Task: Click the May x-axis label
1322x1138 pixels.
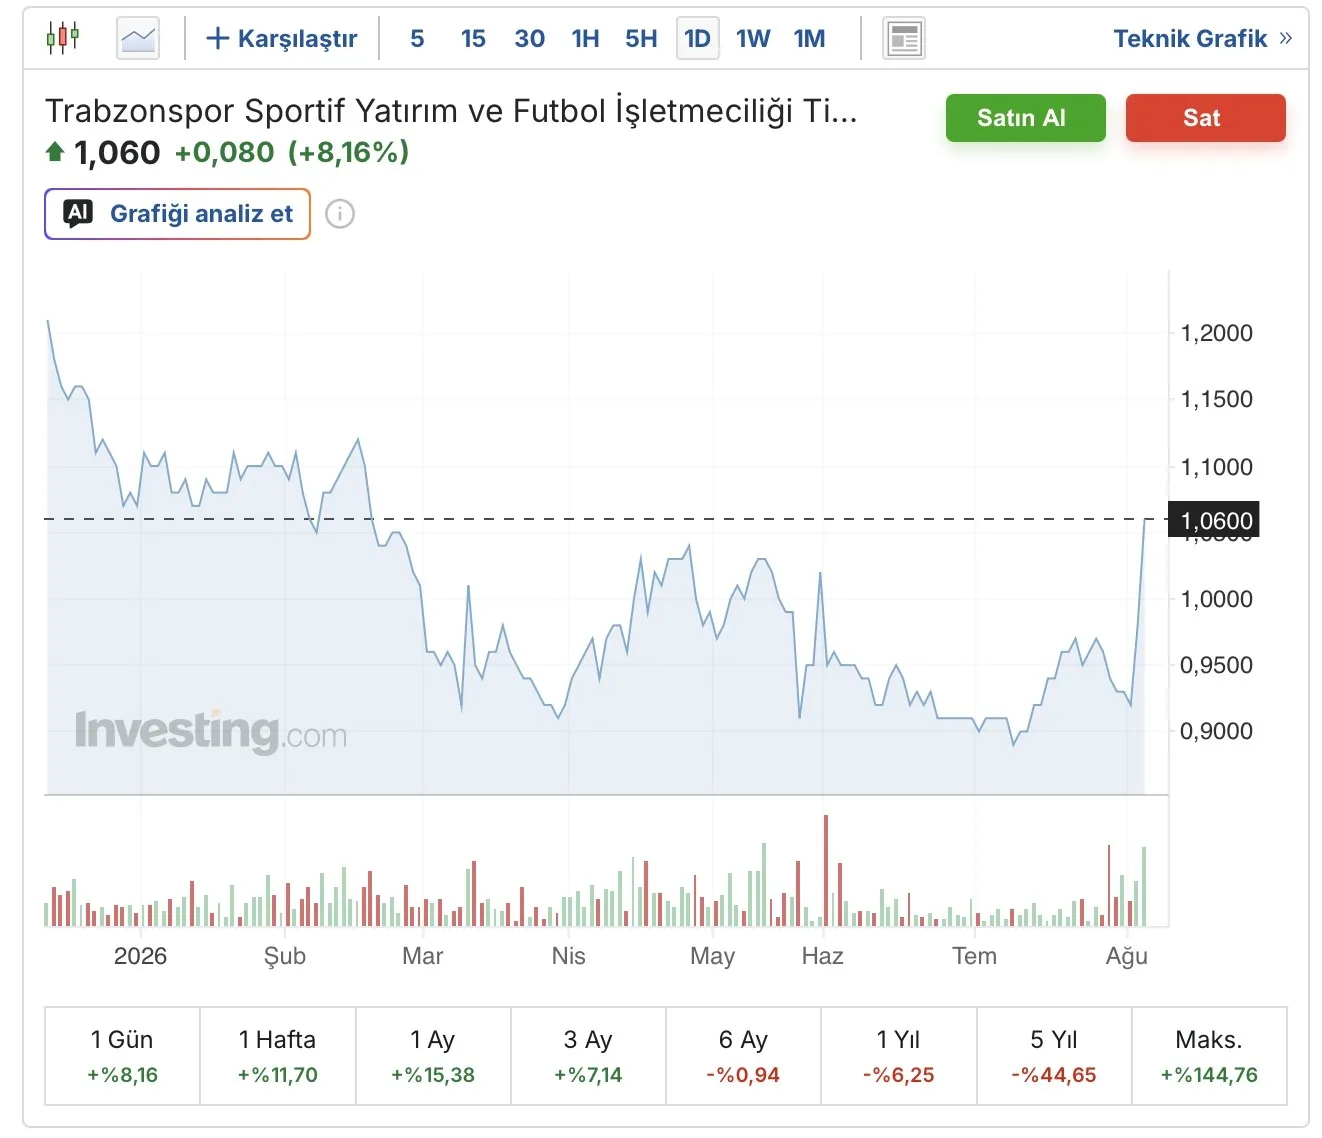Action: pos(712,956)
